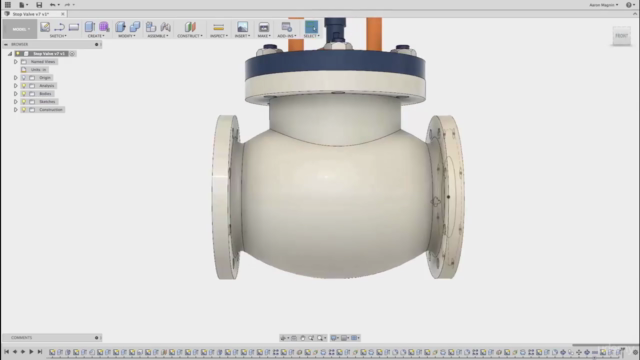Collapse the Stop Valve root node
This screenshot has height=360, width=640.
10,53
